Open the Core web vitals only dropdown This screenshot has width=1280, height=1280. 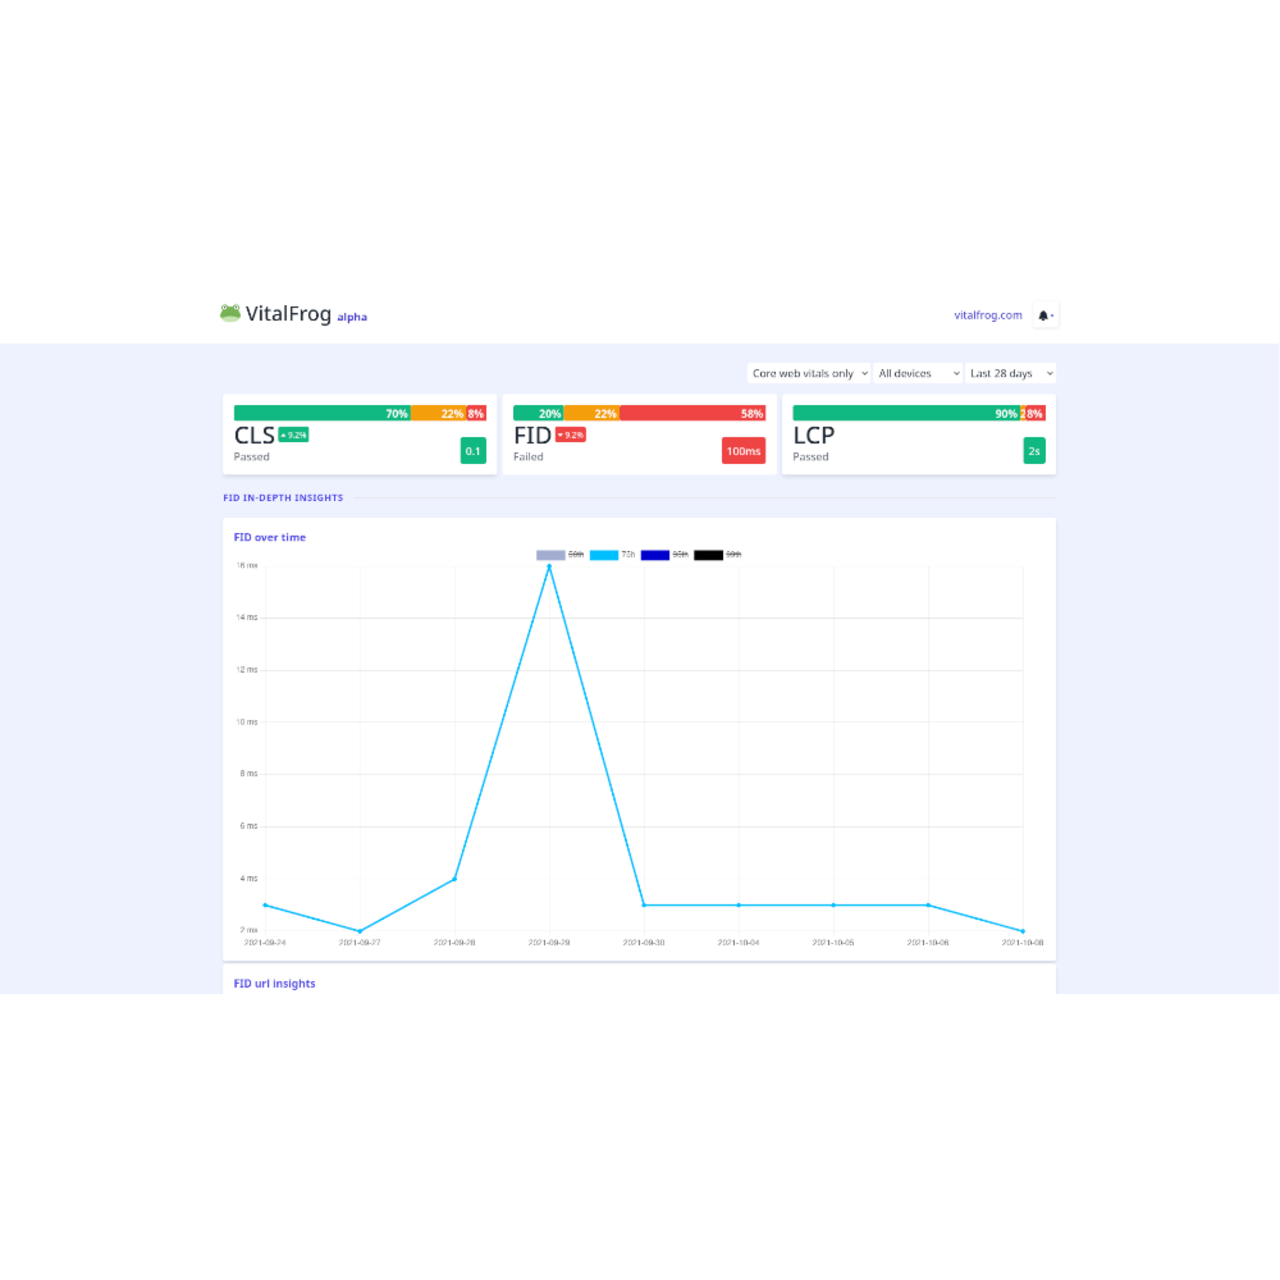809,373
